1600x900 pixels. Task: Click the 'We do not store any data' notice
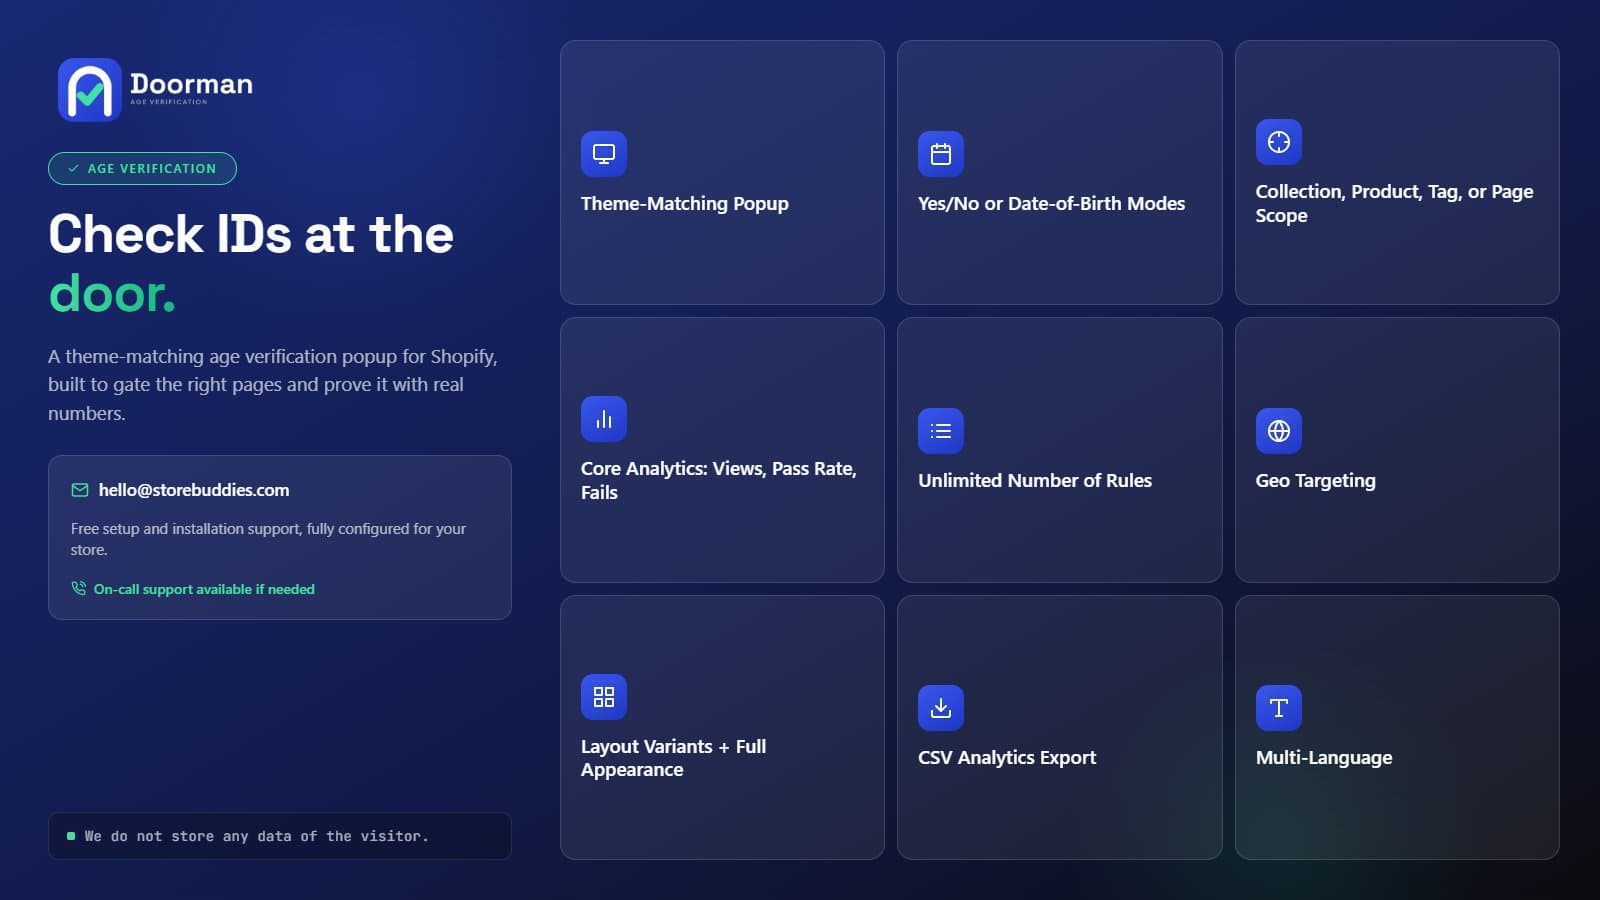(x=280, y=836)
